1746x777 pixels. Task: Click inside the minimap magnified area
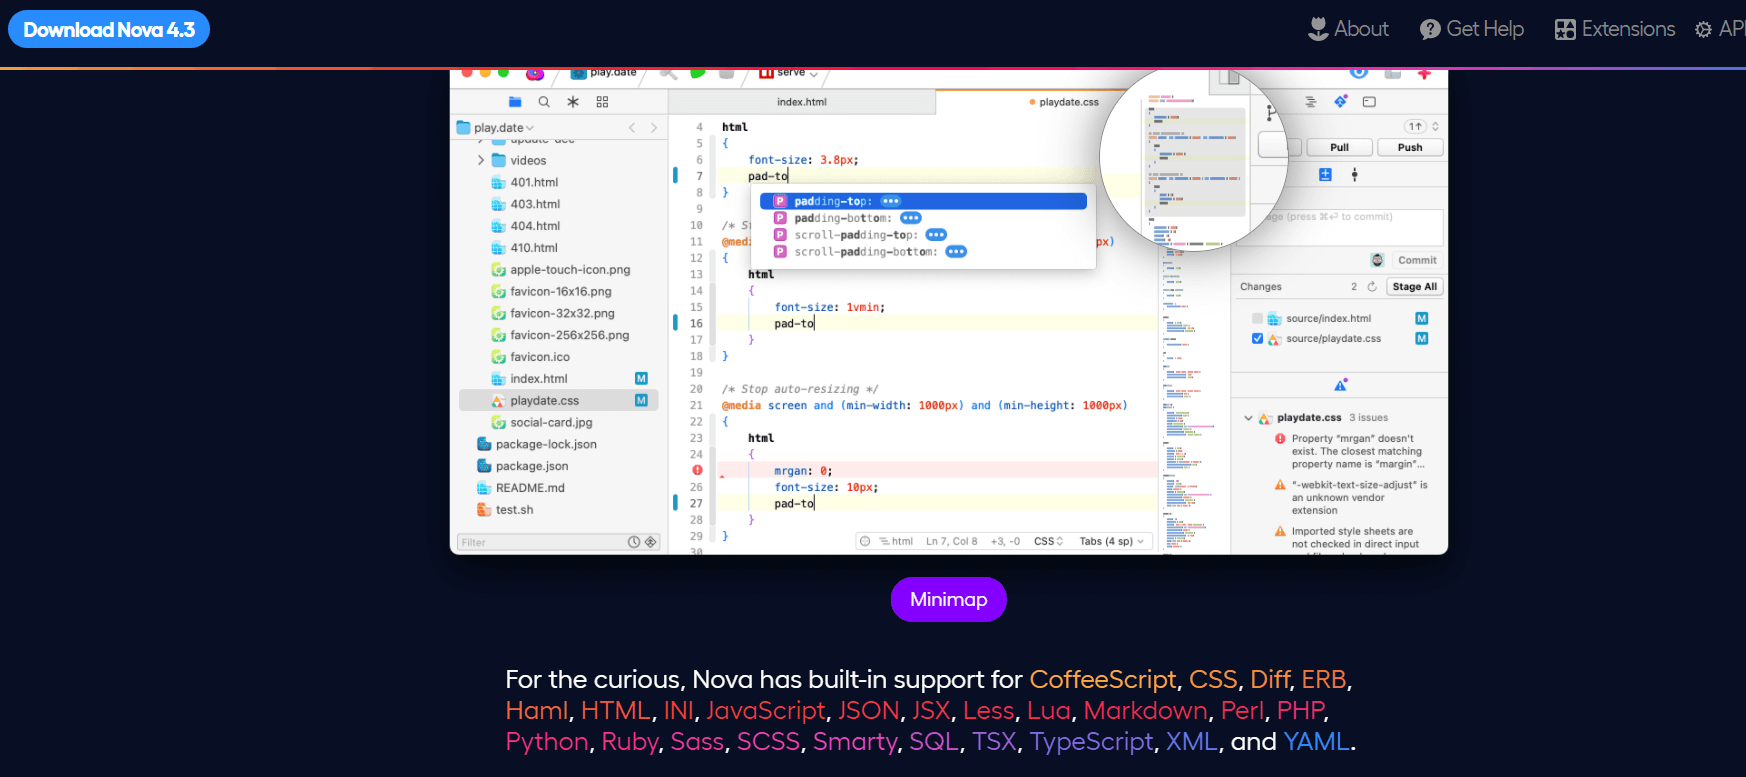[x=1194, y=156]
